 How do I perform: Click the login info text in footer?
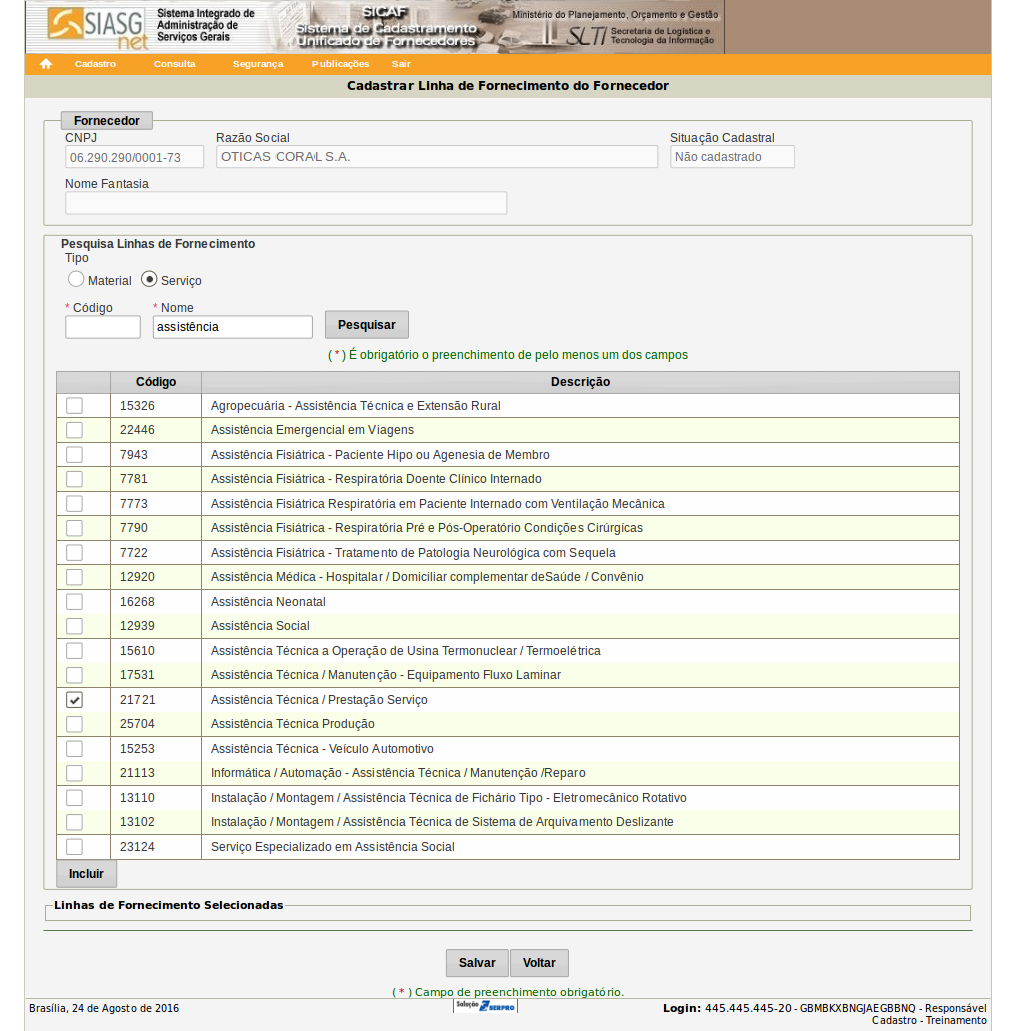click(825, 1014)
